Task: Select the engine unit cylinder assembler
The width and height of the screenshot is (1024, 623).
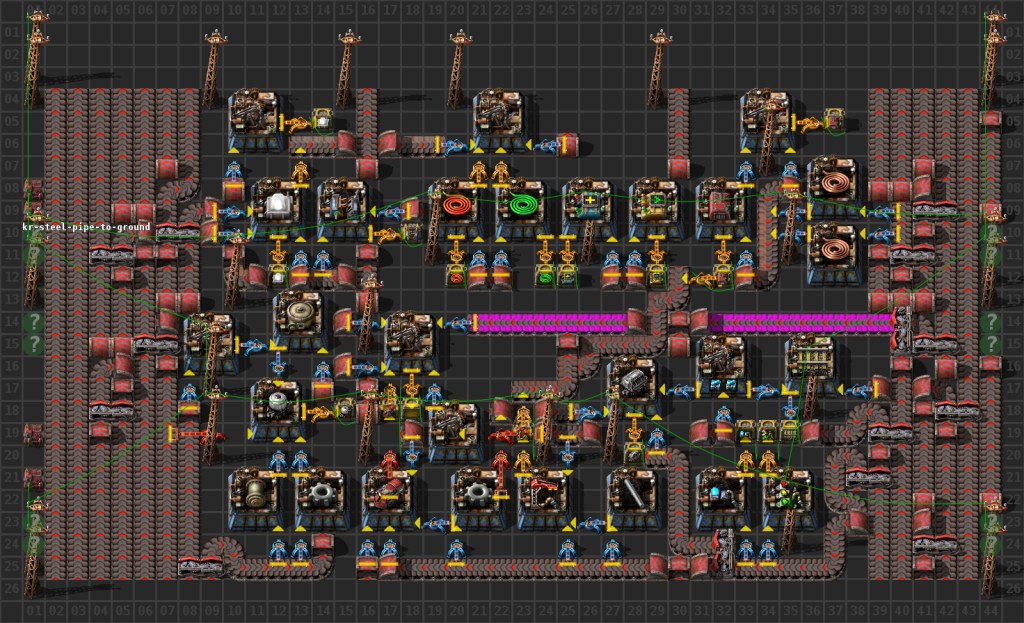Action: [256, 498]
